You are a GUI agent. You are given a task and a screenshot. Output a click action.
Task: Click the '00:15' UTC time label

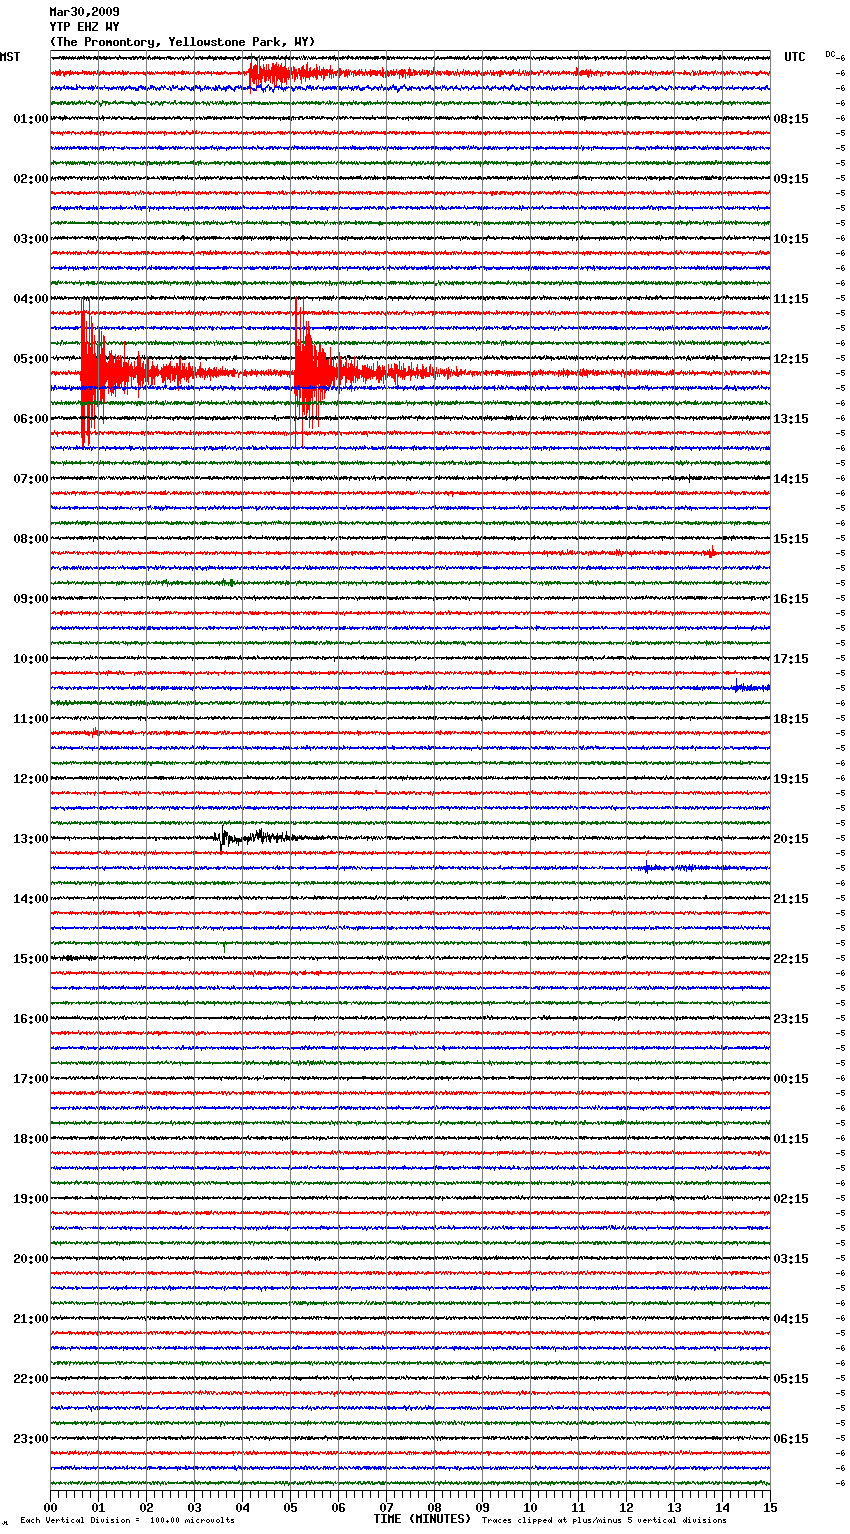click(791, 1079)
